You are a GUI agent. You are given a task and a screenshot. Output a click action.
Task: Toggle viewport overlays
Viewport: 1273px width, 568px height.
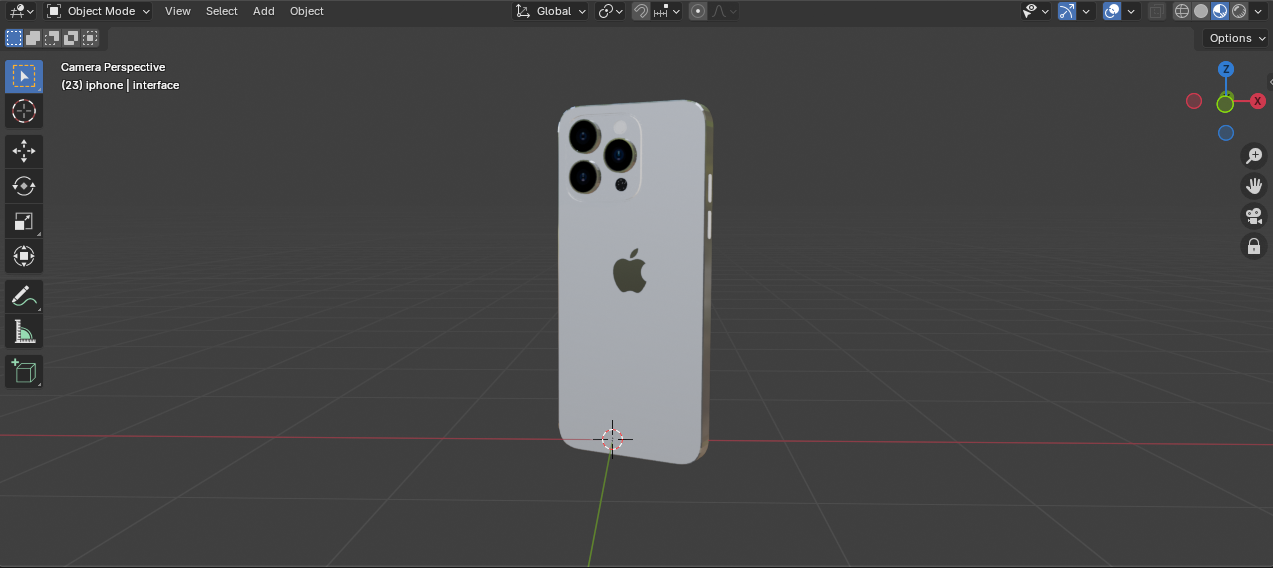[x=1112, y=11]
